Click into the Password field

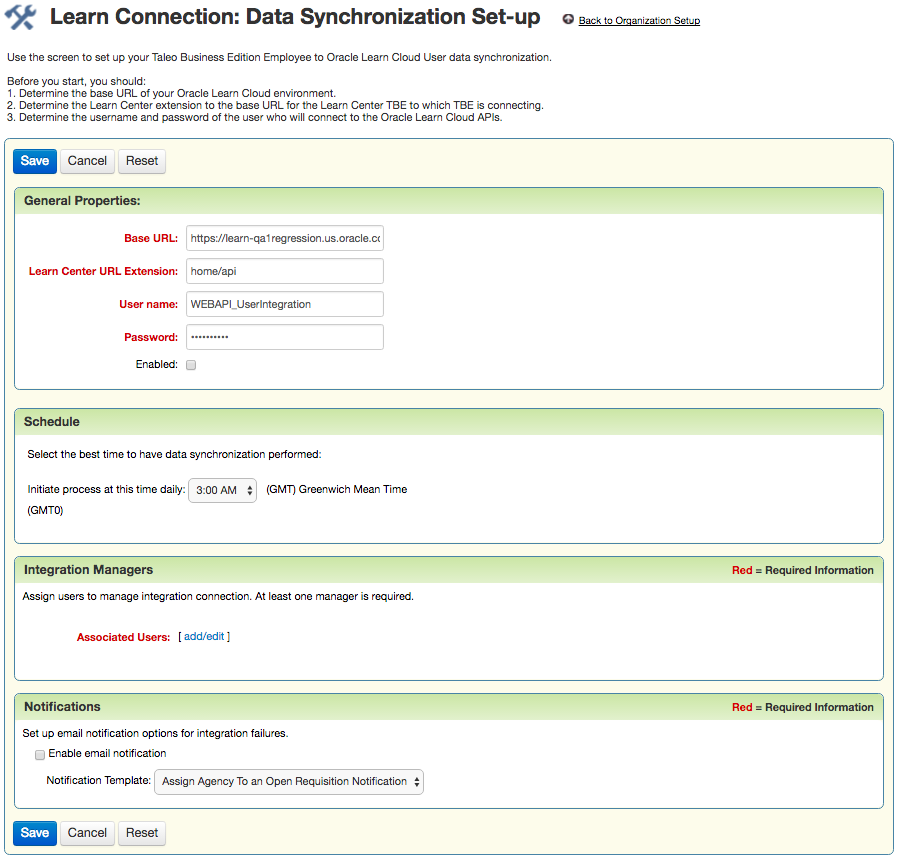[x=285, y=337]
